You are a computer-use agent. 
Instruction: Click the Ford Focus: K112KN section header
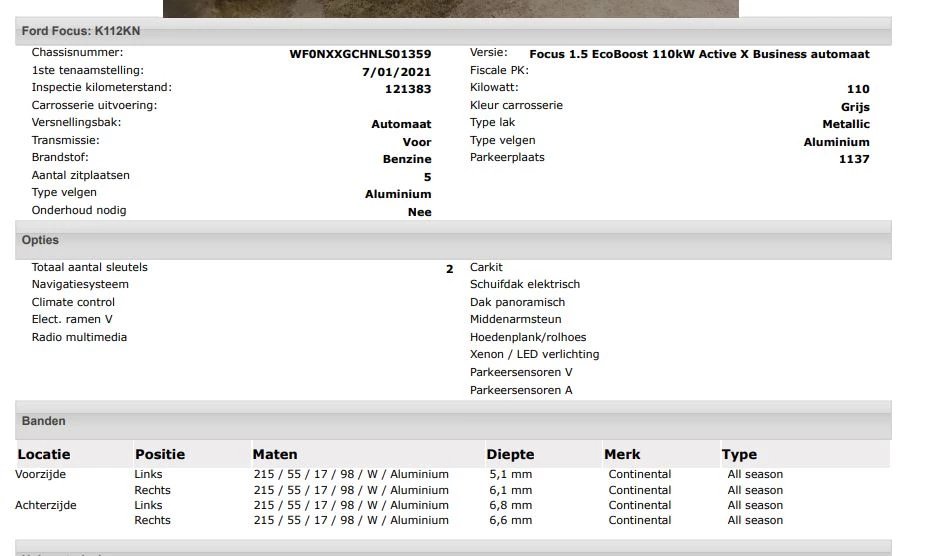[x=81, y=31]
